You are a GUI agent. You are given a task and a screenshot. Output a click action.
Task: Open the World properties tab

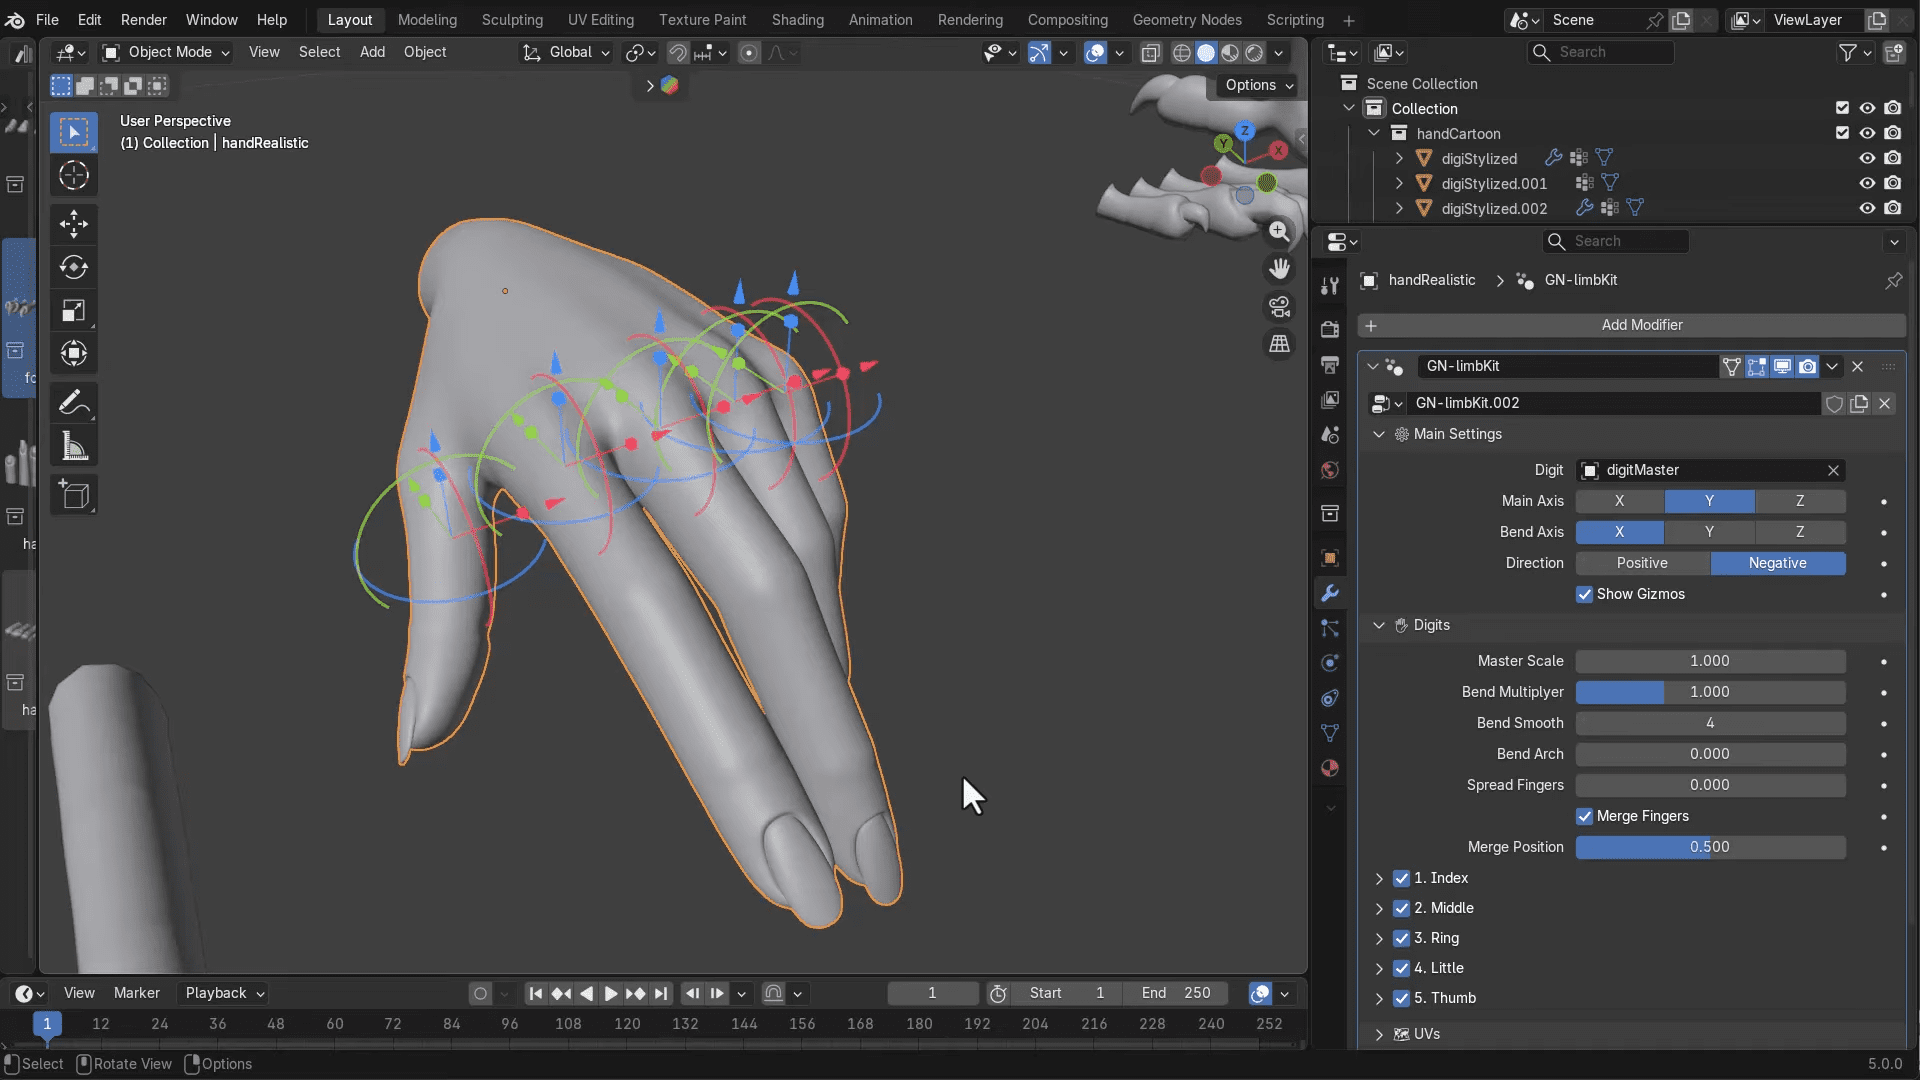click(x=1329, y=470)
